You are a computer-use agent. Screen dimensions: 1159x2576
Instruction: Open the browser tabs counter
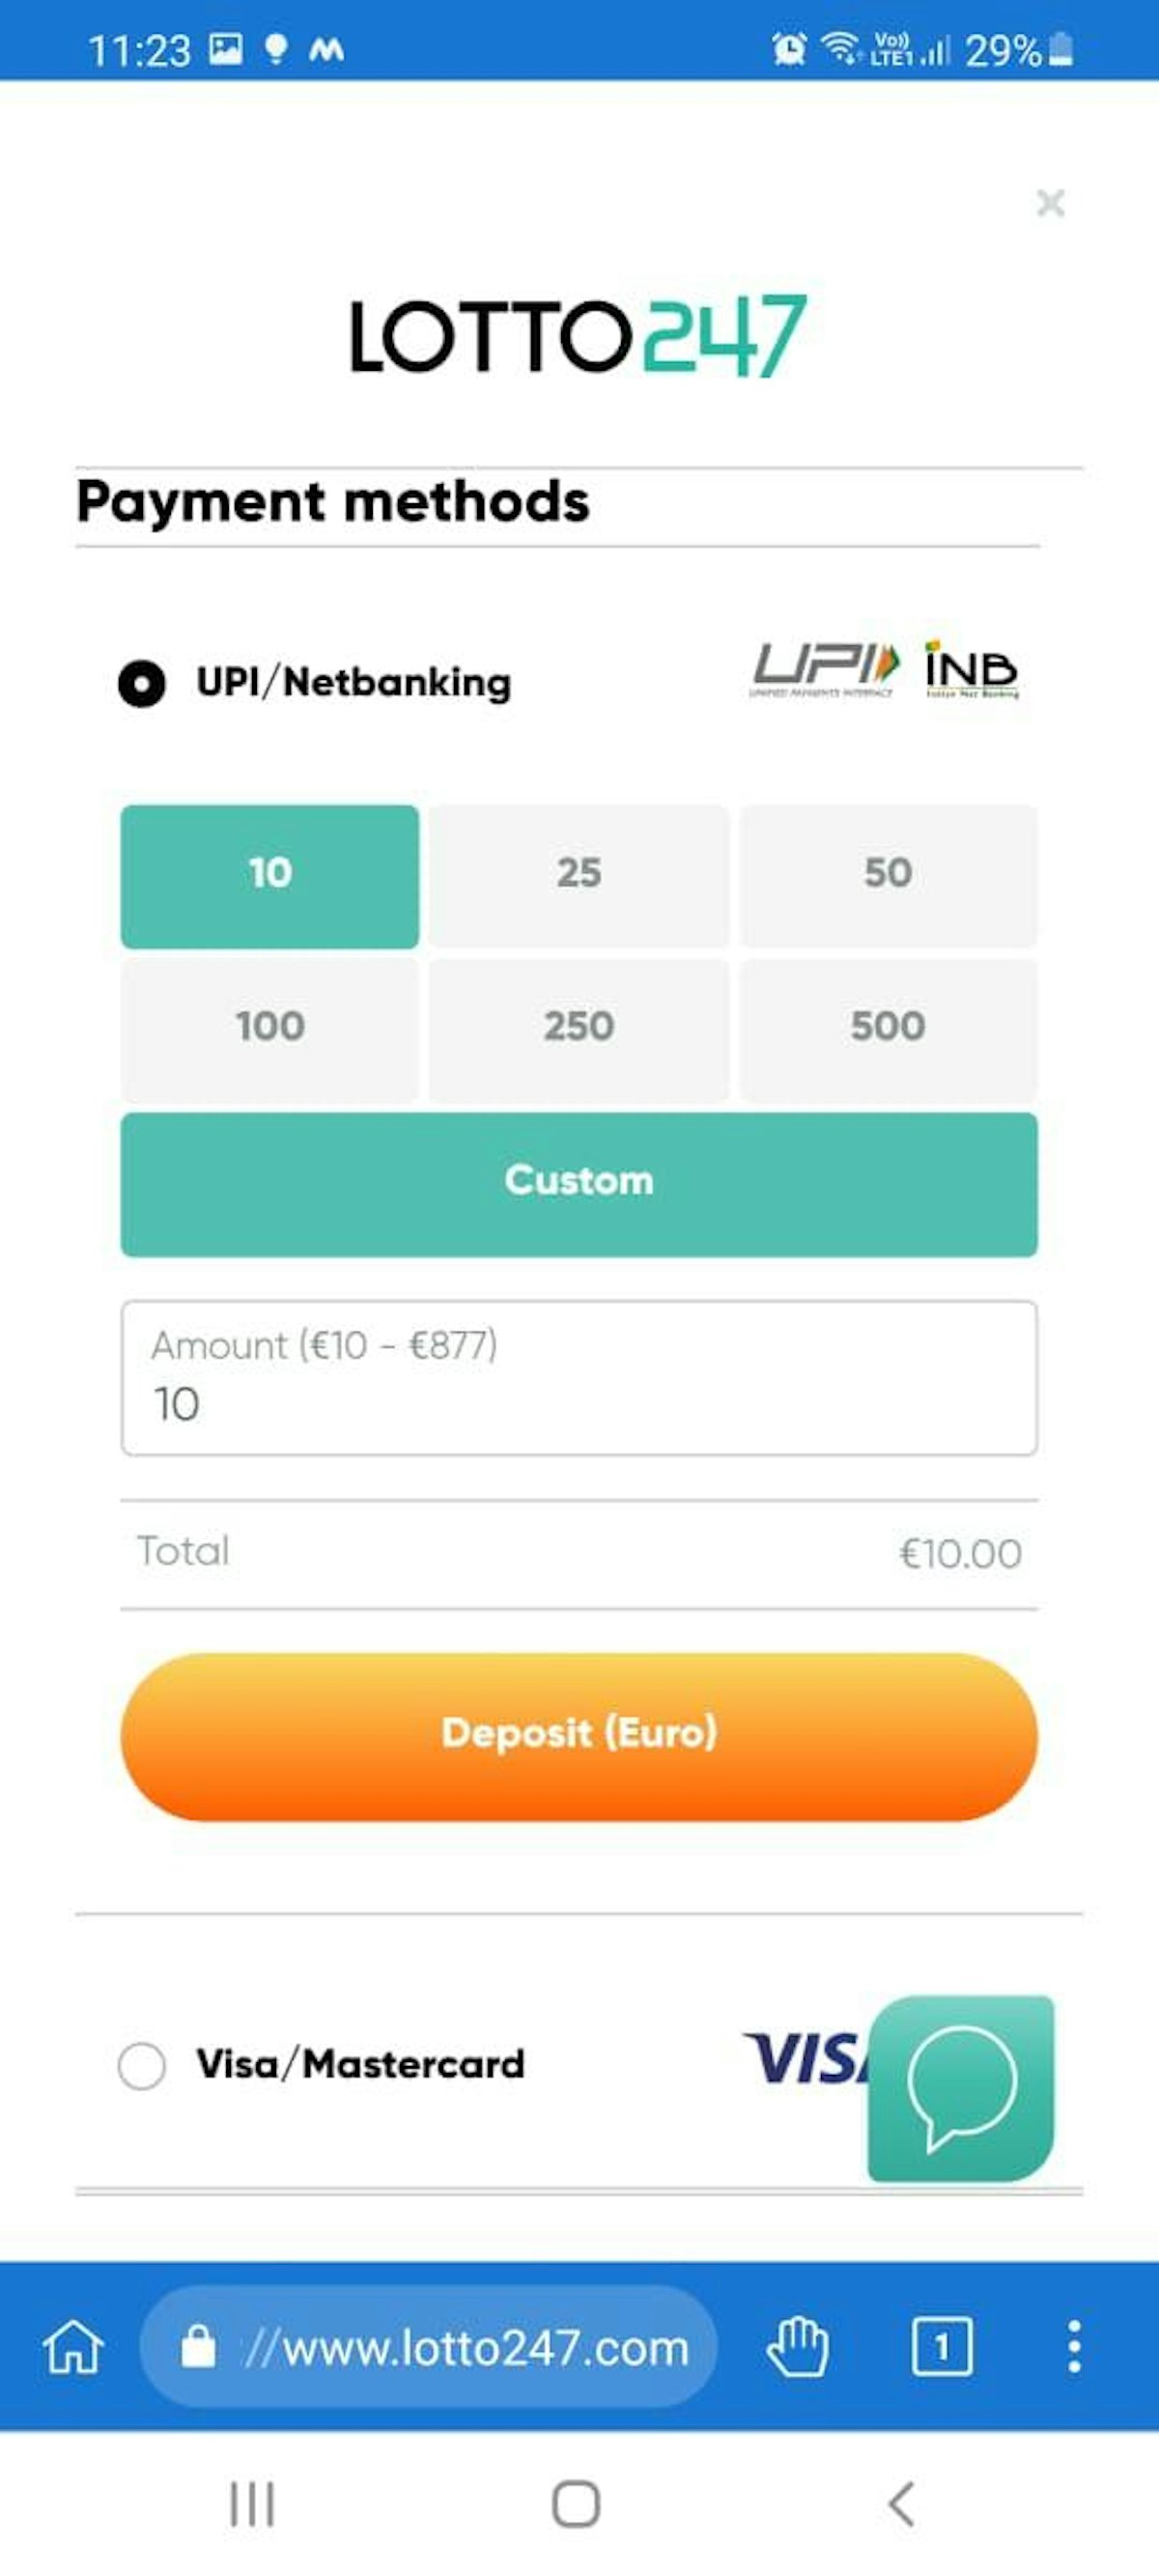pyautogui.click(x=941, y=2346)
